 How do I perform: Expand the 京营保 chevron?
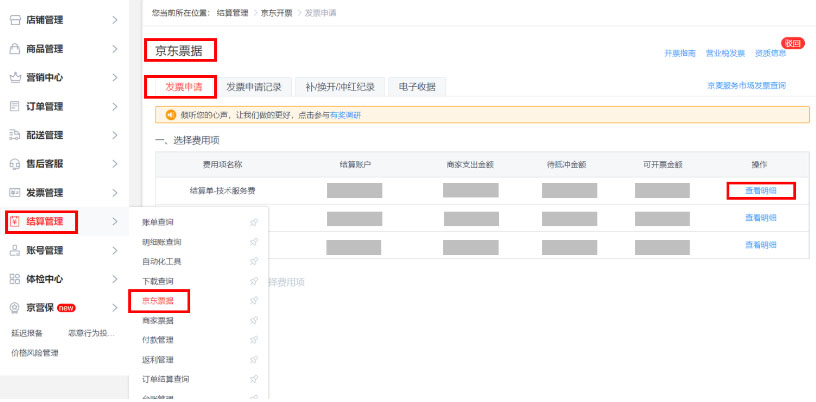tap(115, 308)
